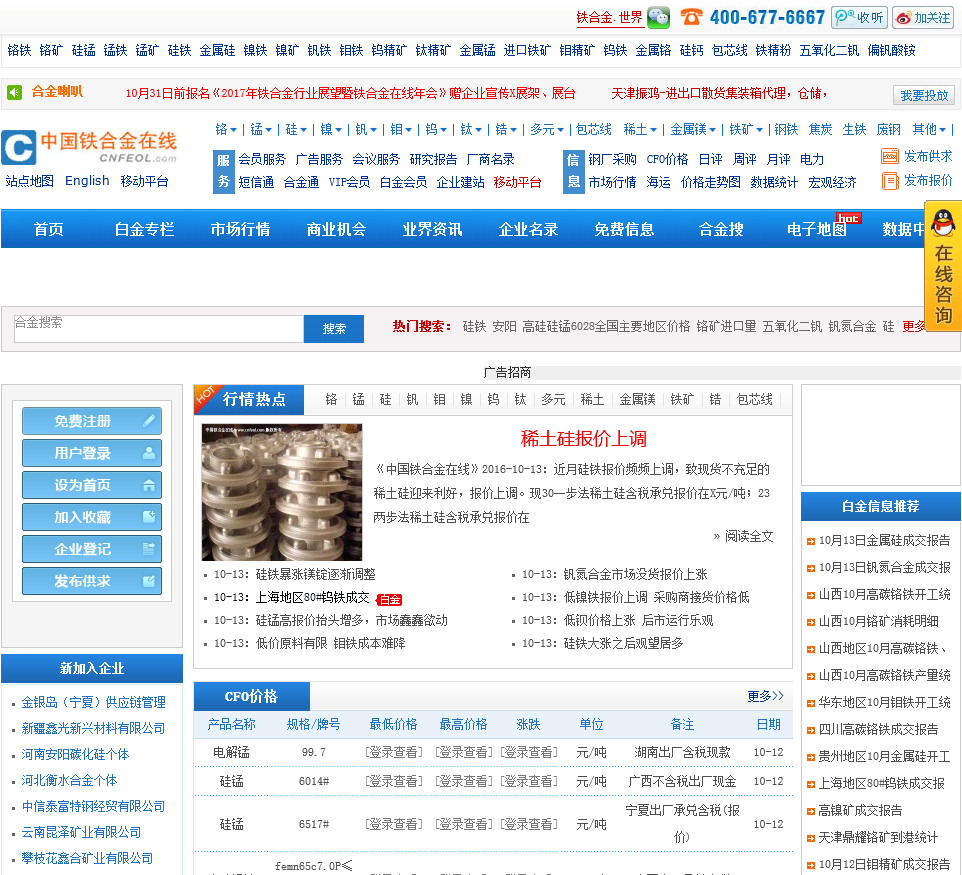The width and height of the screenshot is (962, 875).
Task: Open 攀枝花鑫合矿业有限公司 company link
Action: coord(87,858)
